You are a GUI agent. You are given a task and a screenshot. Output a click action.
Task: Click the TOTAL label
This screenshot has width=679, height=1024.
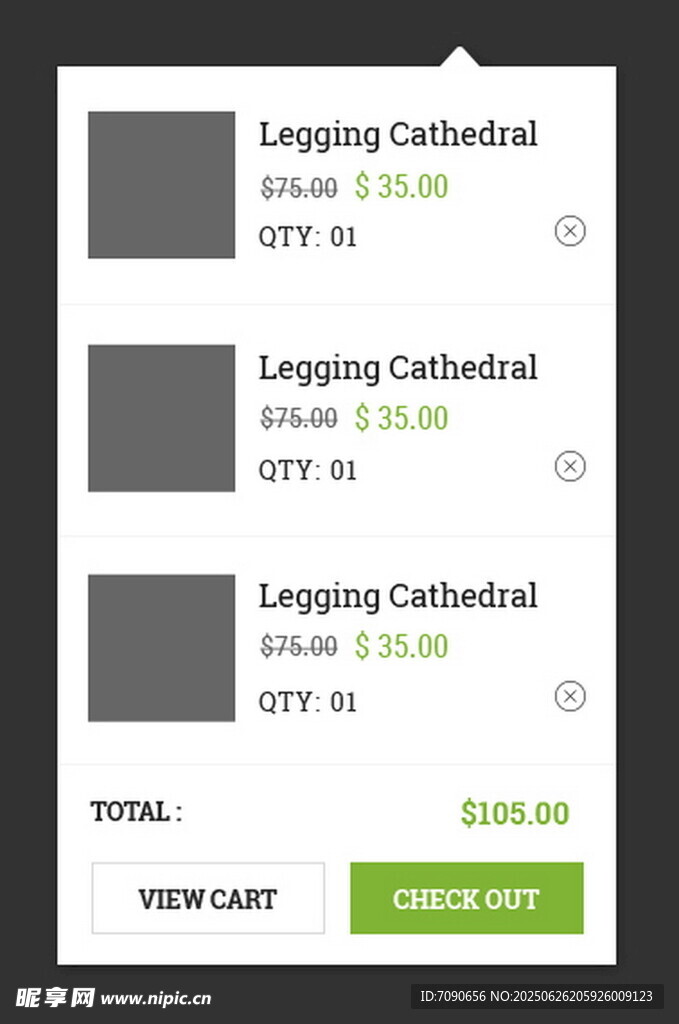pyautogui.click(x=136, y=811)
